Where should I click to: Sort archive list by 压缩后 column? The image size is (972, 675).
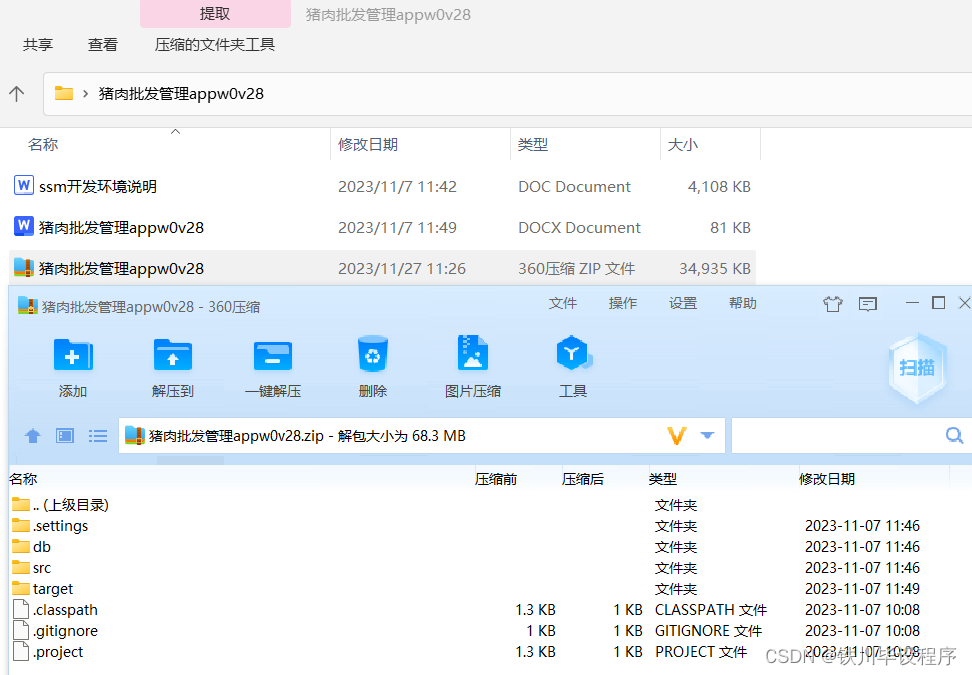583,479
